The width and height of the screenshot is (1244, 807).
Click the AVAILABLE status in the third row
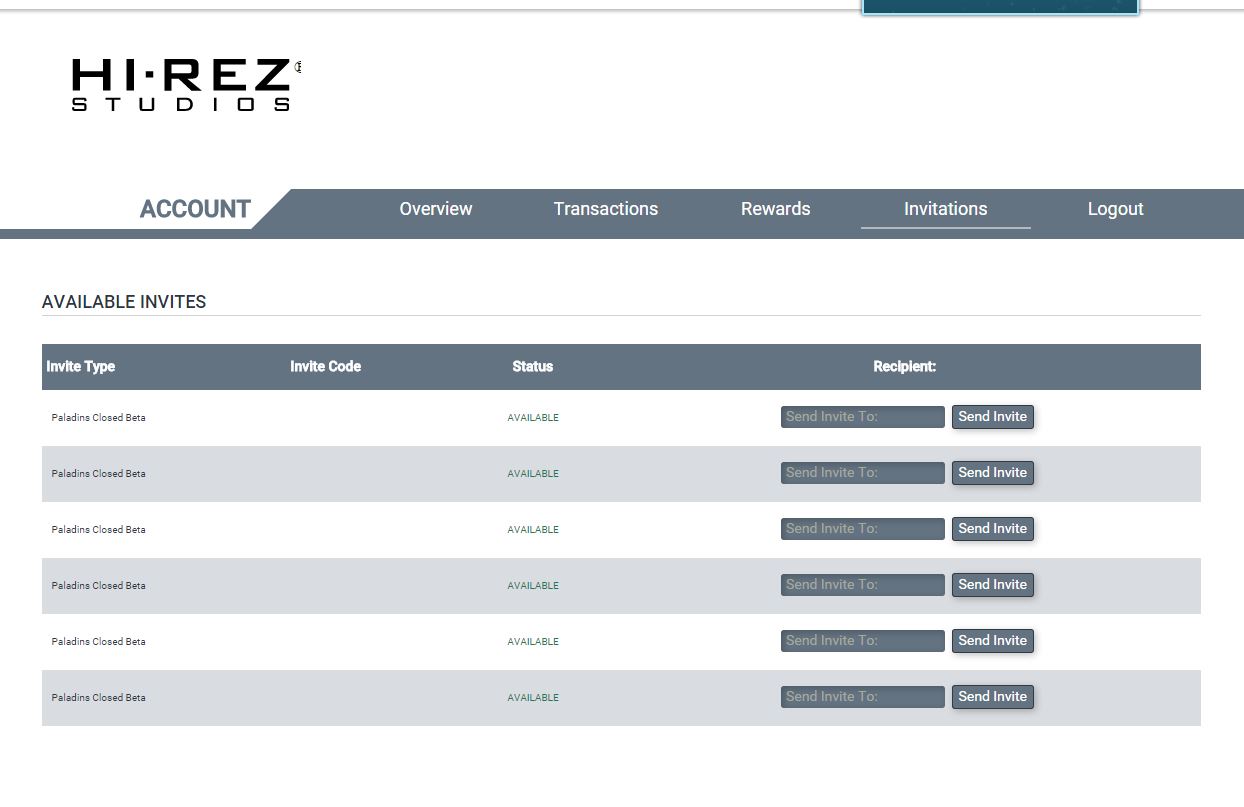click(533, 530)
